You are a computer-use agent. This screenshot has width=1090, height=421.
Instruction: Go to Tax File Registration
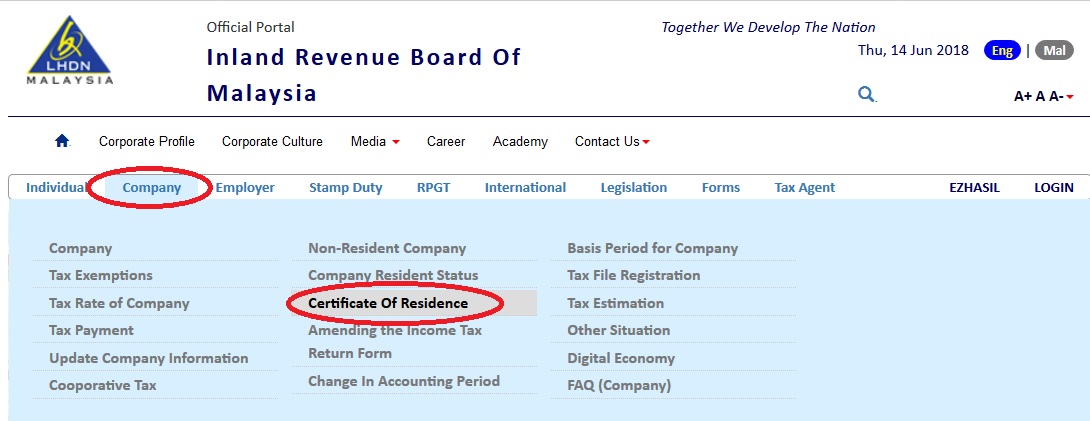click(633, 275)
